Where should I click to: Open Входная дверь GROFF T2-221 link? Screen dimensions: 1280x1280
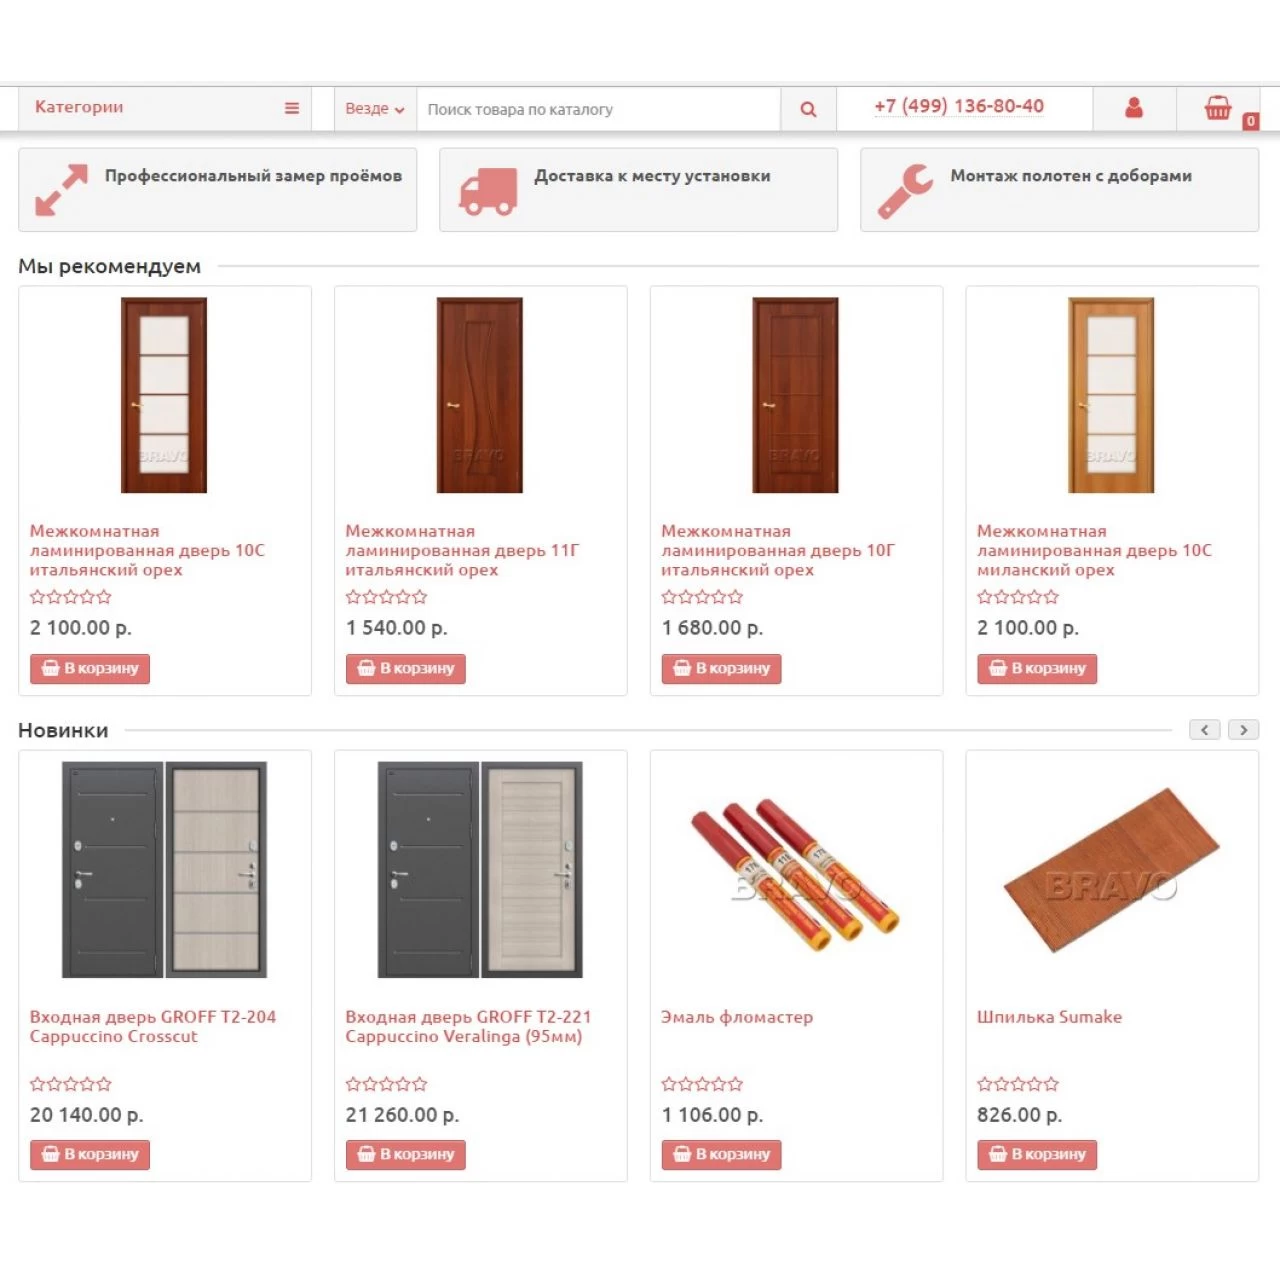[468, 1027]
